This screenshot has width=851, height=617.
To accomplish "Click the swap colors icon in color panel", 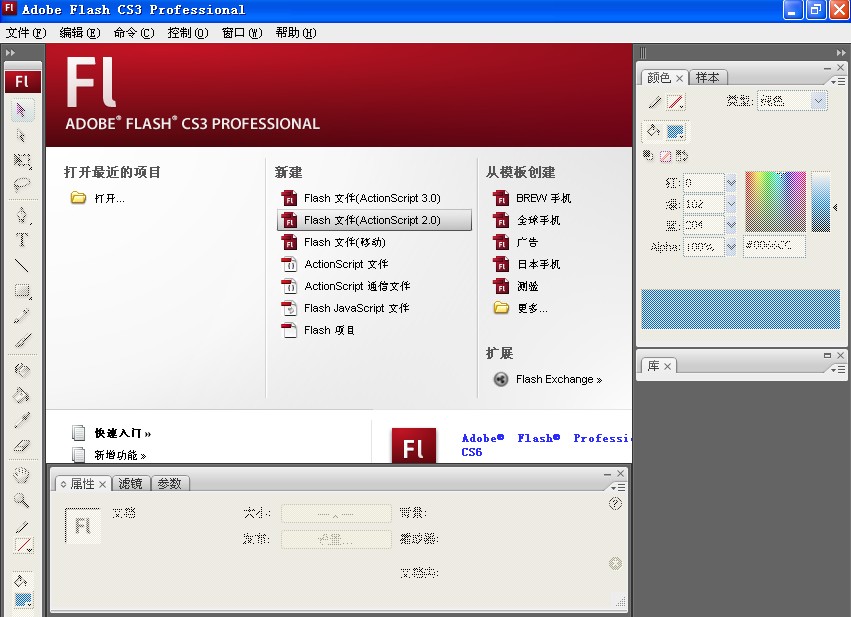I will tap(682, 155).
